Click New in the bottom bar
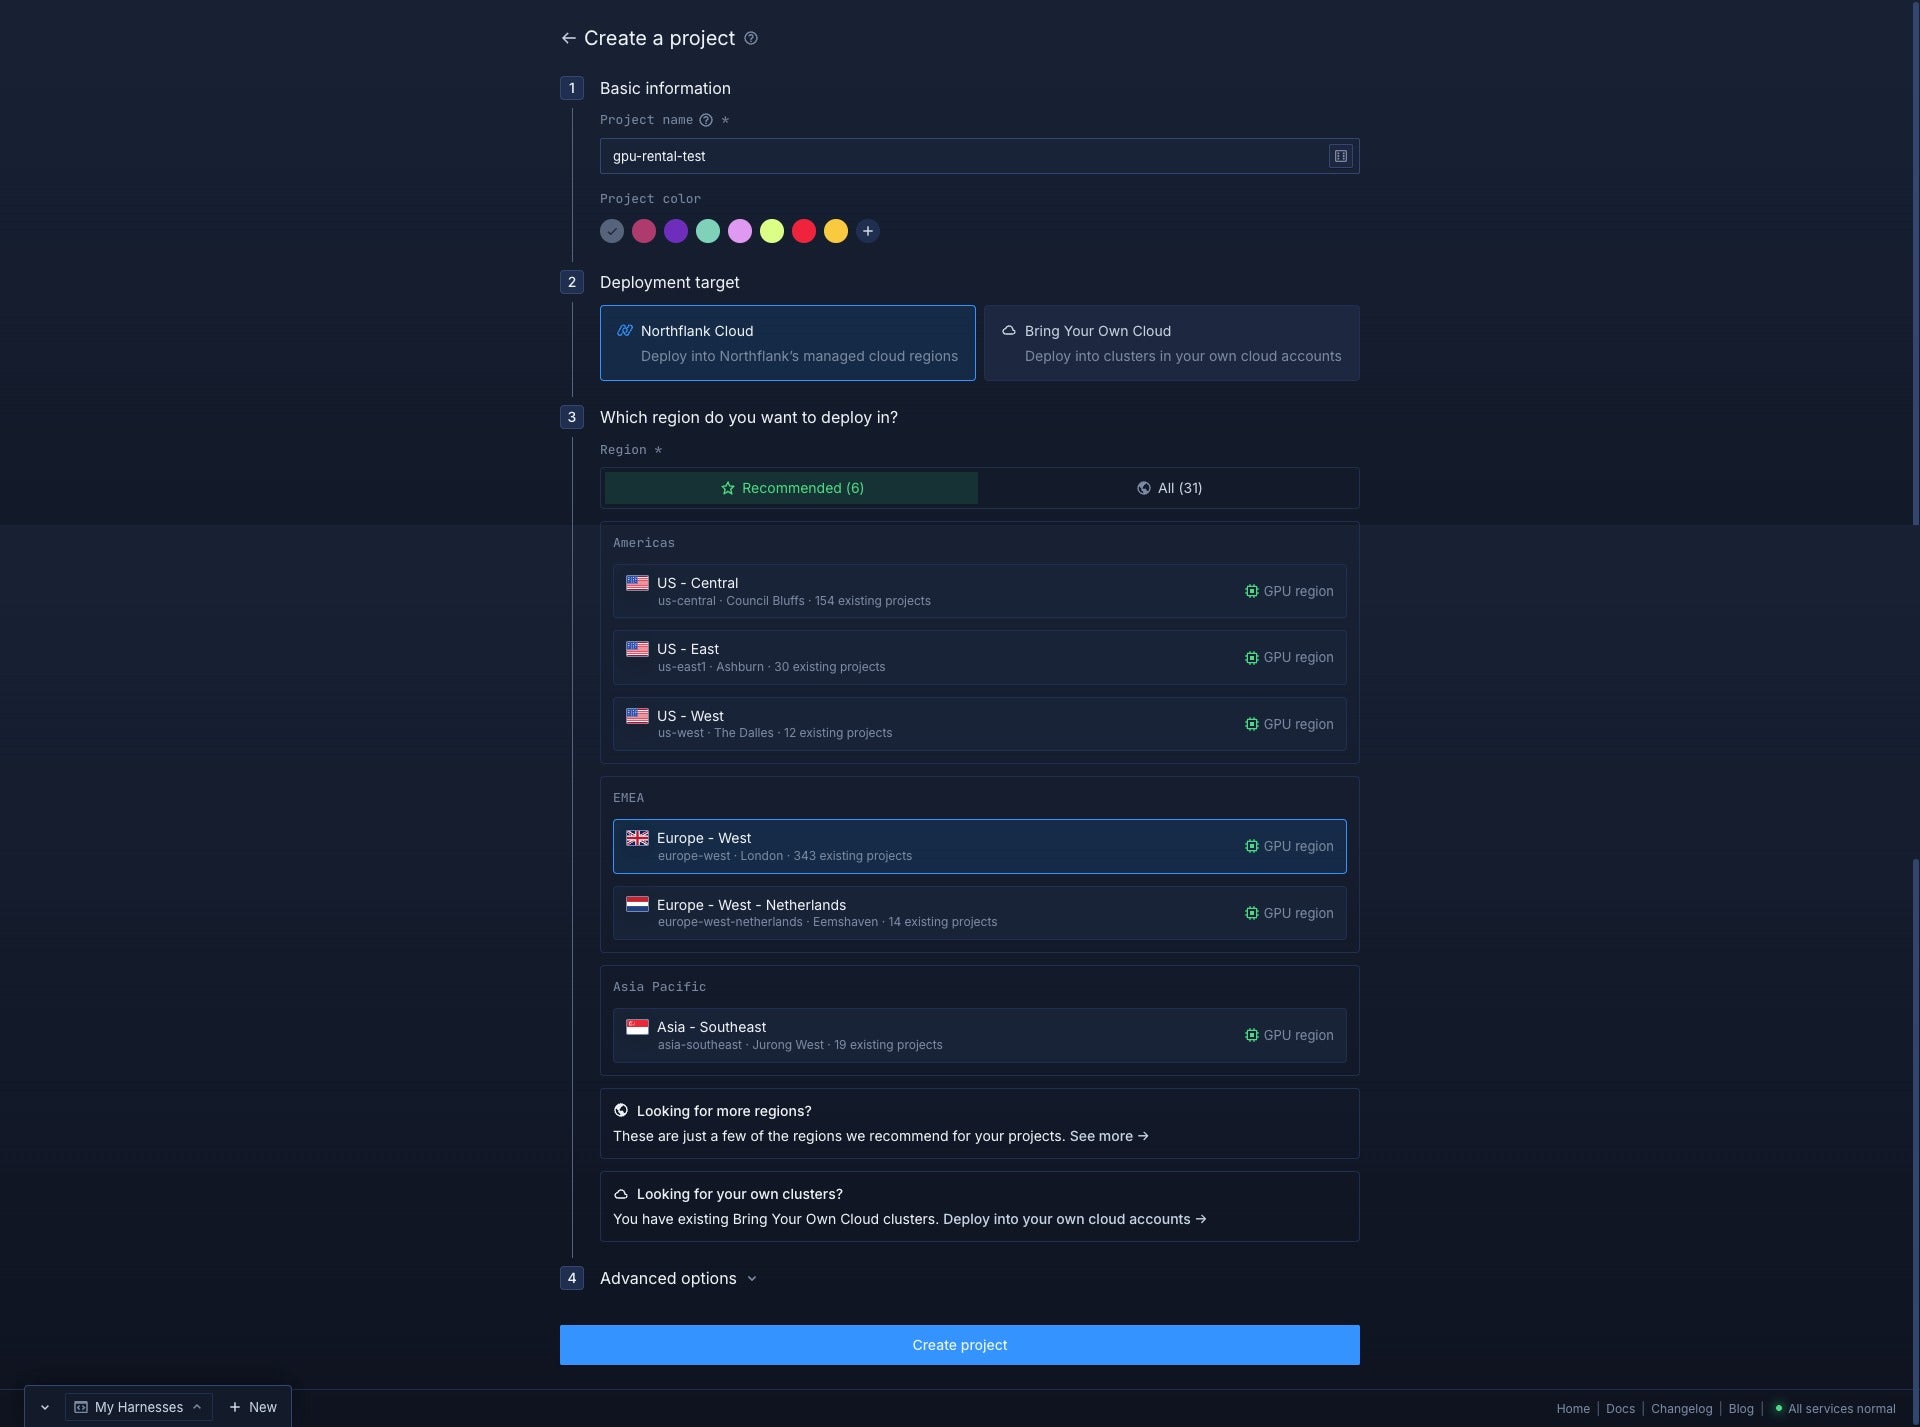Image resolution: width=1920 pixels, height=1427 pixels. click(253, 1407)
